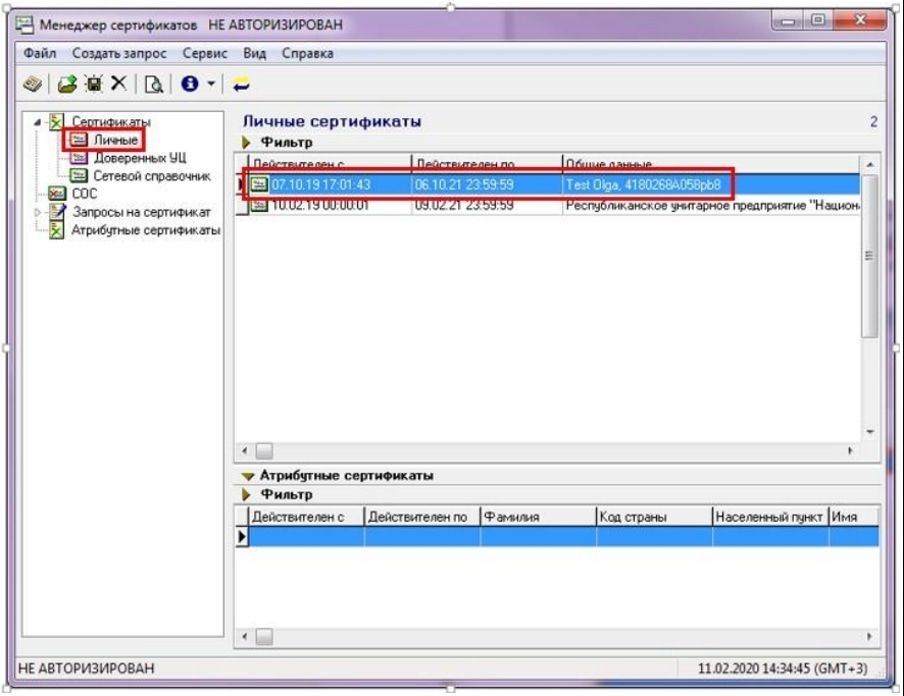Screen dimensions: 904x696
Task: Expand the Запросы на сертификат node
Action: 38,211
